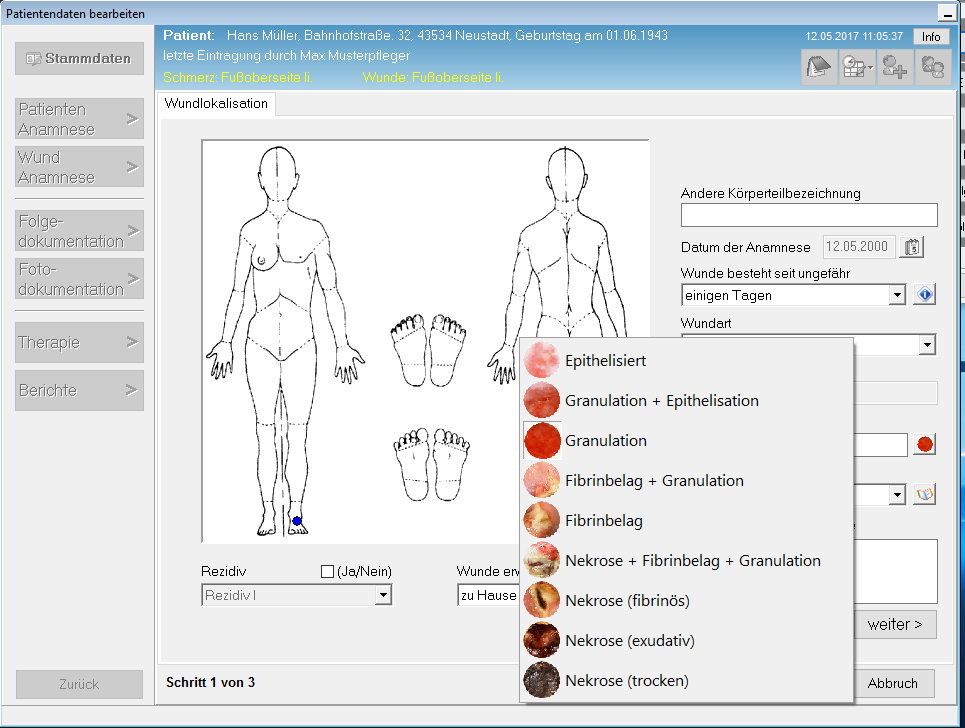Screen dimensions: 965x728
Task: Open the notepad icon in the header
Action: [819, 67]
